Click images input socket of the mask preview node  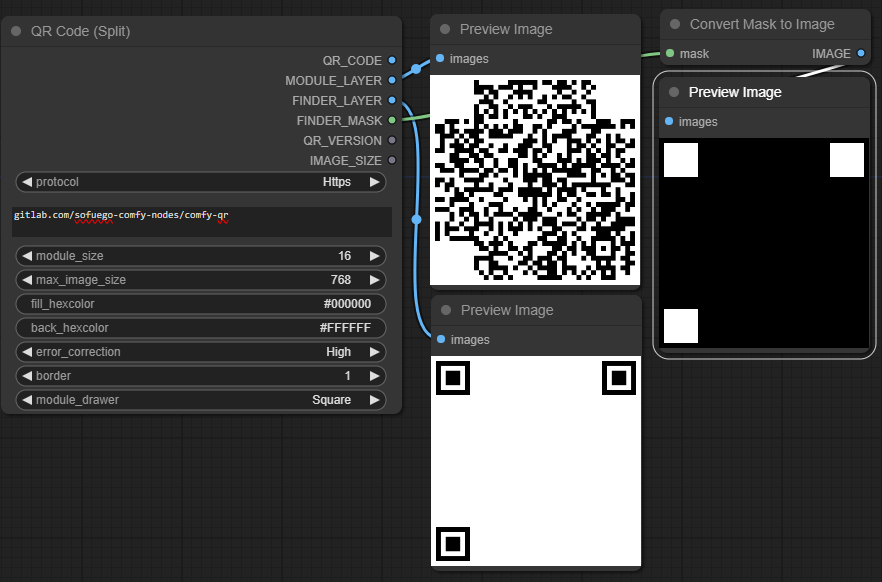tap(669, 121)
